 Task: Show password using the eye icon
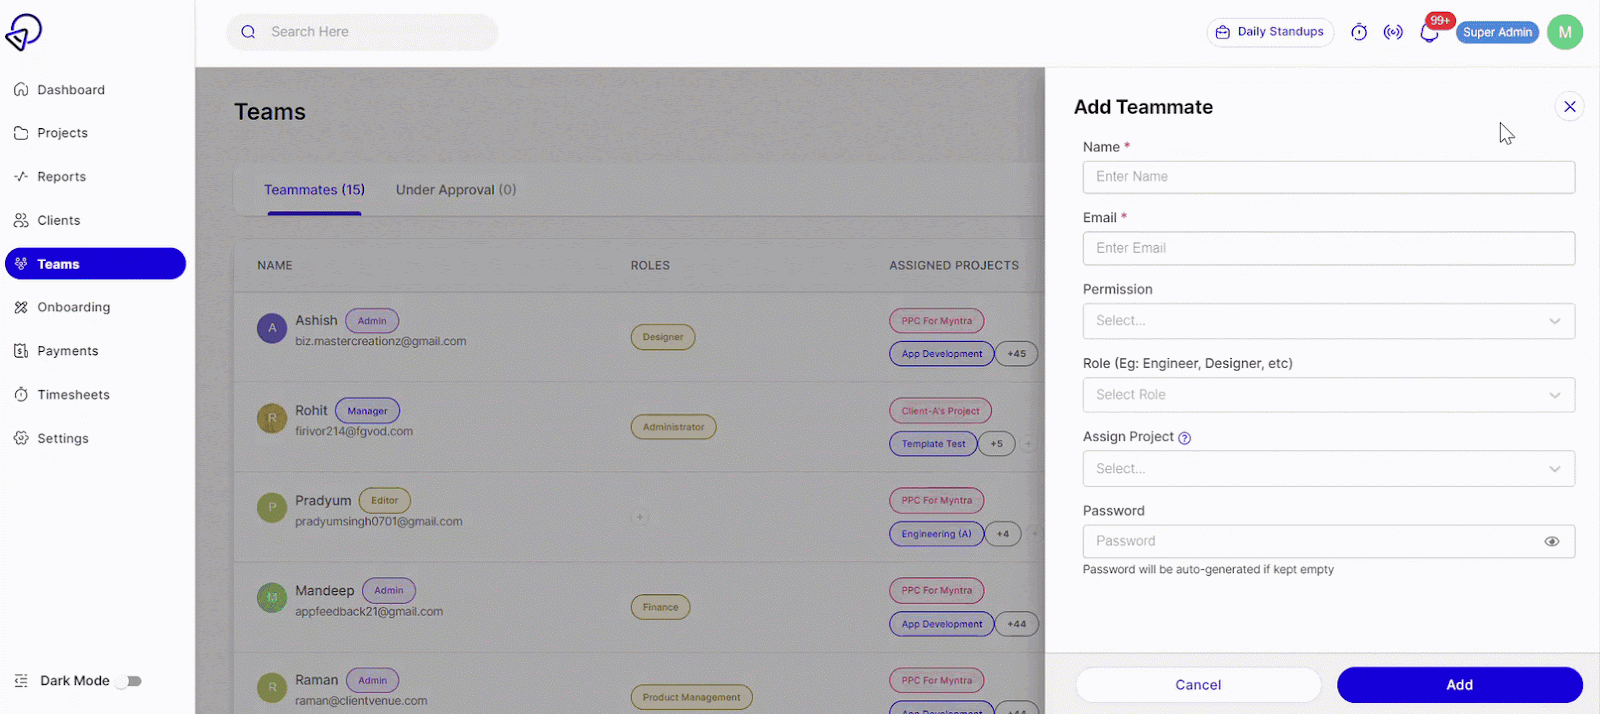[x=1551, y=541]
